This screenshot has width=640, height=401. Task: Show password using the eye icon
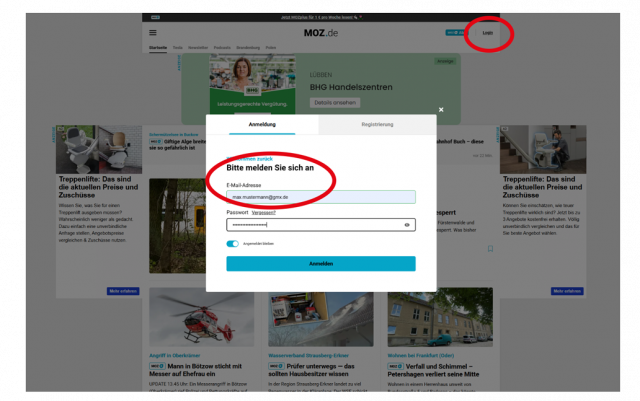[407, 225]
